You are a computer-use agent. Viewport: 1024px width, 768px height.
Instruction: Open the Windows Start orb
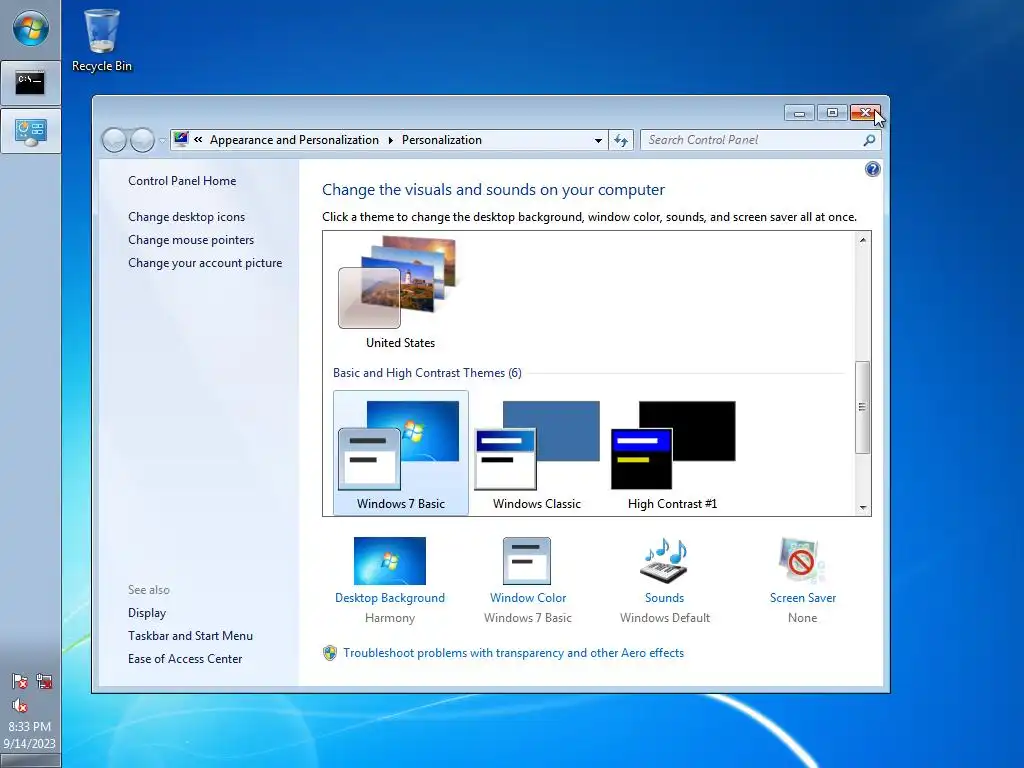click(31, 29)
